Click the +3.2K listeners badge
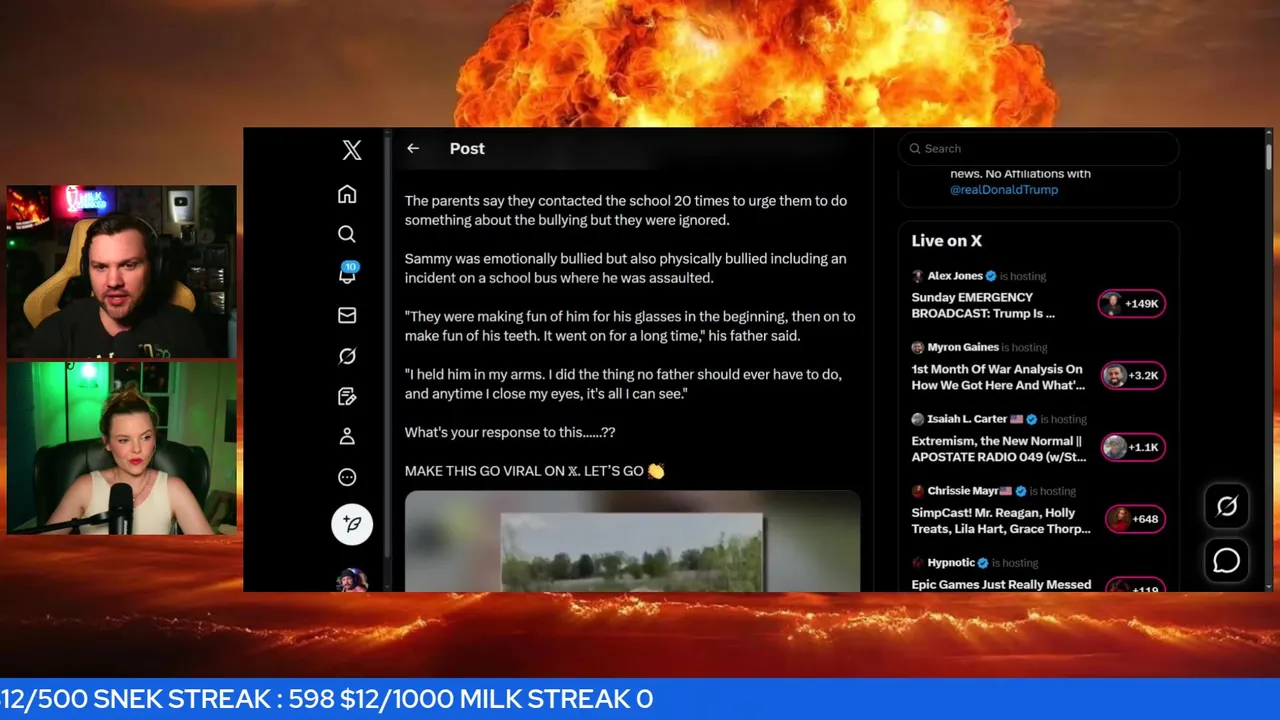This screenshot has width=1280, height=720. pos(1132,376)
